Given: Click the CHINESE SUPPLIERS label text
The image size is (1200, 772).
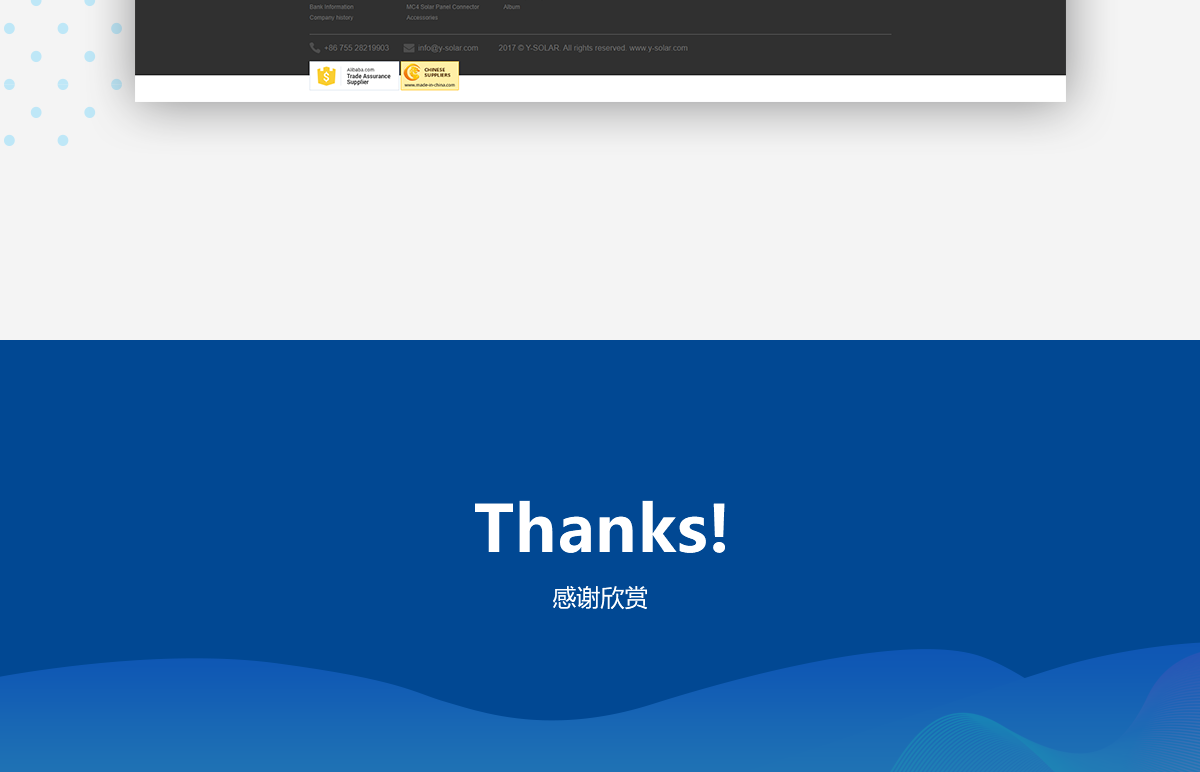Looking at the screenshot, I should click(x=437, y=72).
